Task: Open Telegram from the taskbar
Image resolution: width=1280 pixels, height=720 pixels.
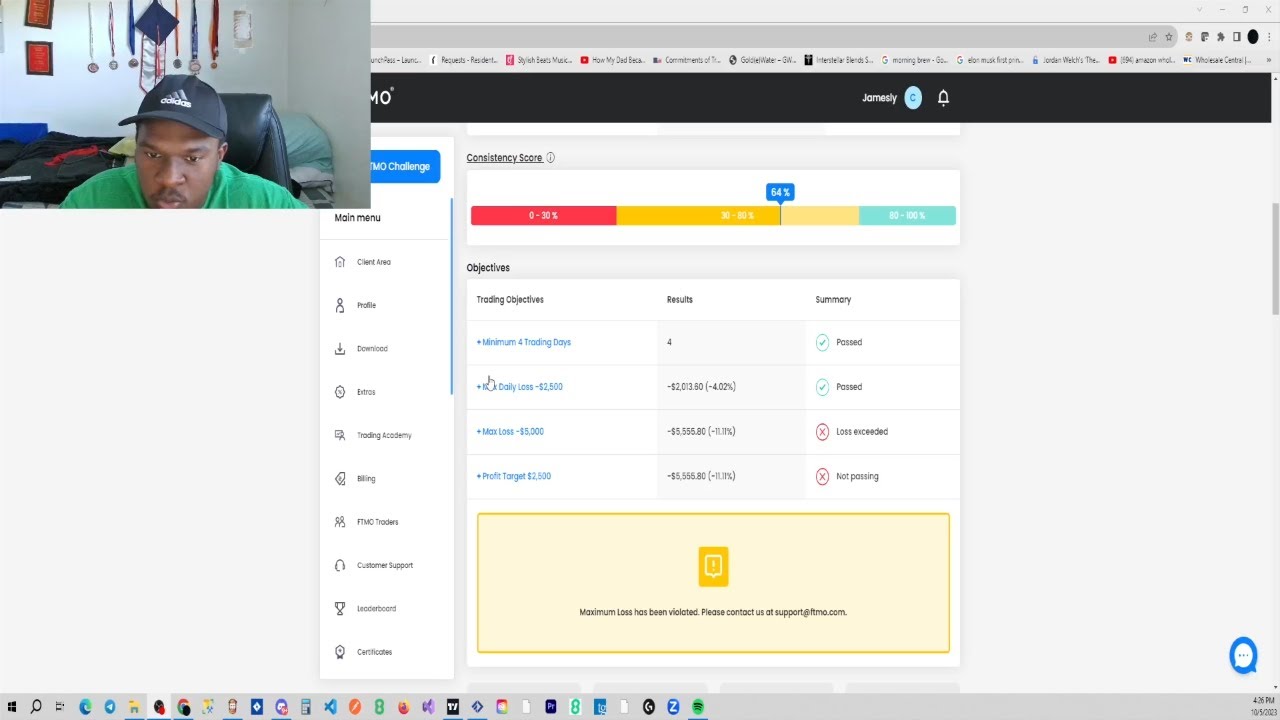Action: pos(110,707)
